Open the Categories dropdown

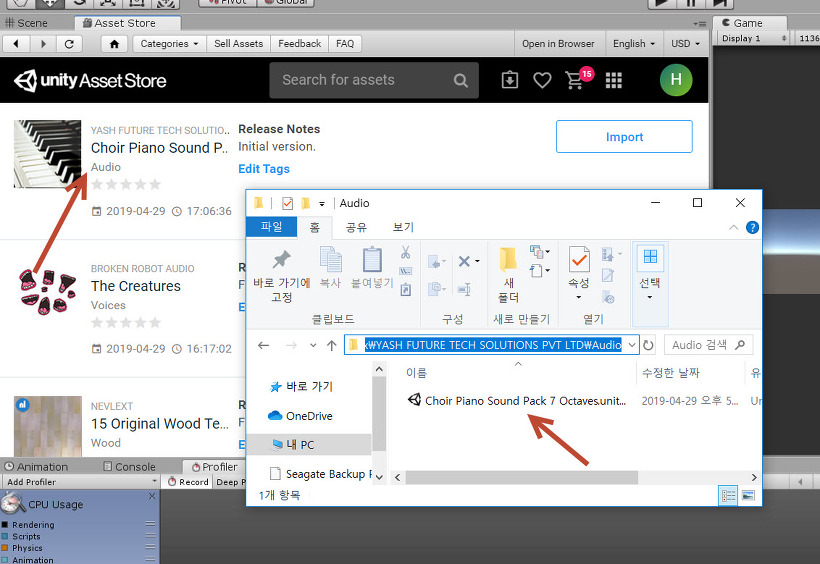point(169,44)
